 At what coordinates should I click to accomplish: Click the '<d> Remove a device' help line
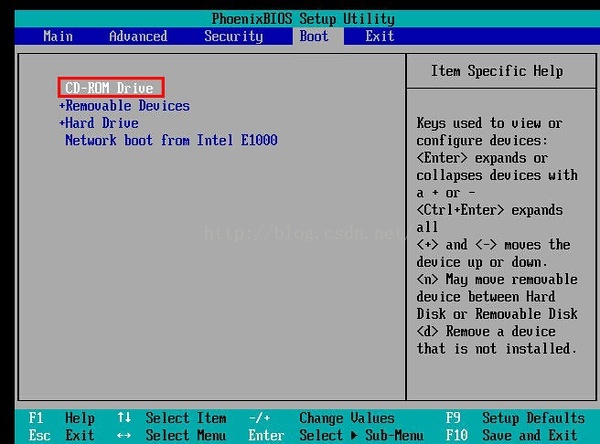(x=486, y=331)
